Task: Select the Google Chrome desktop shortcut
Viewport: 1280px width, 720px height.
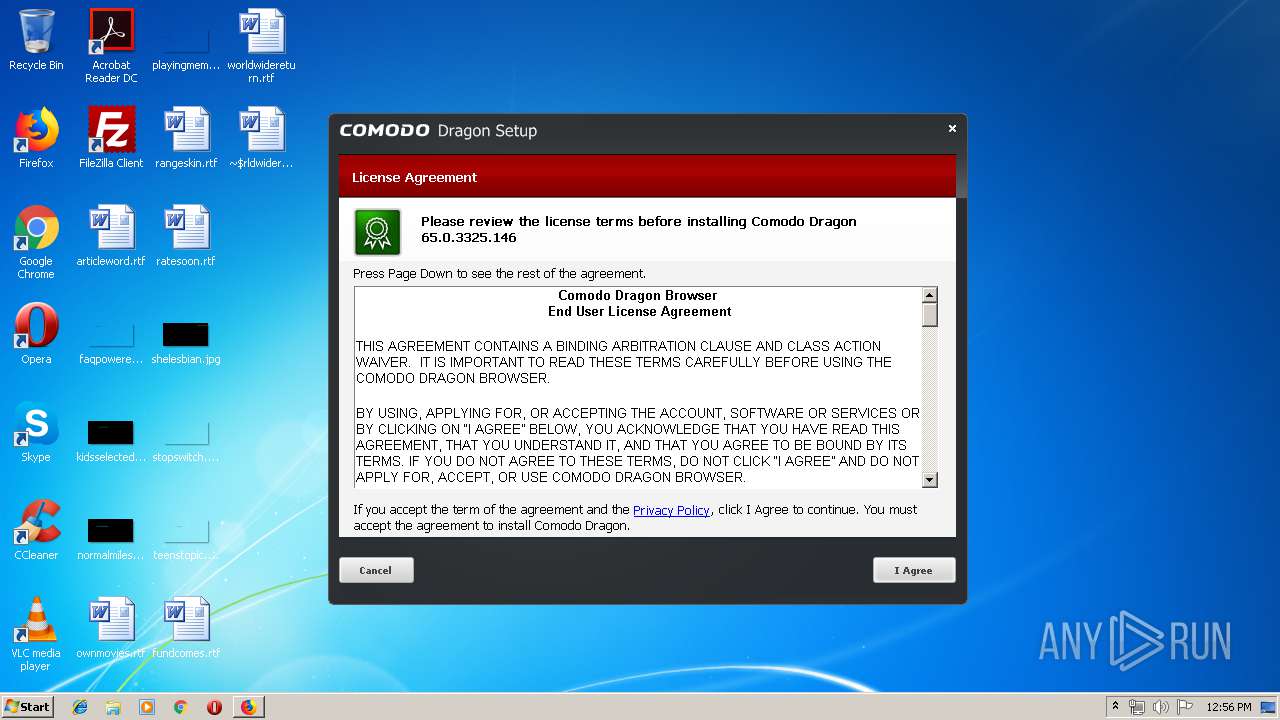Action: [36, 243]
